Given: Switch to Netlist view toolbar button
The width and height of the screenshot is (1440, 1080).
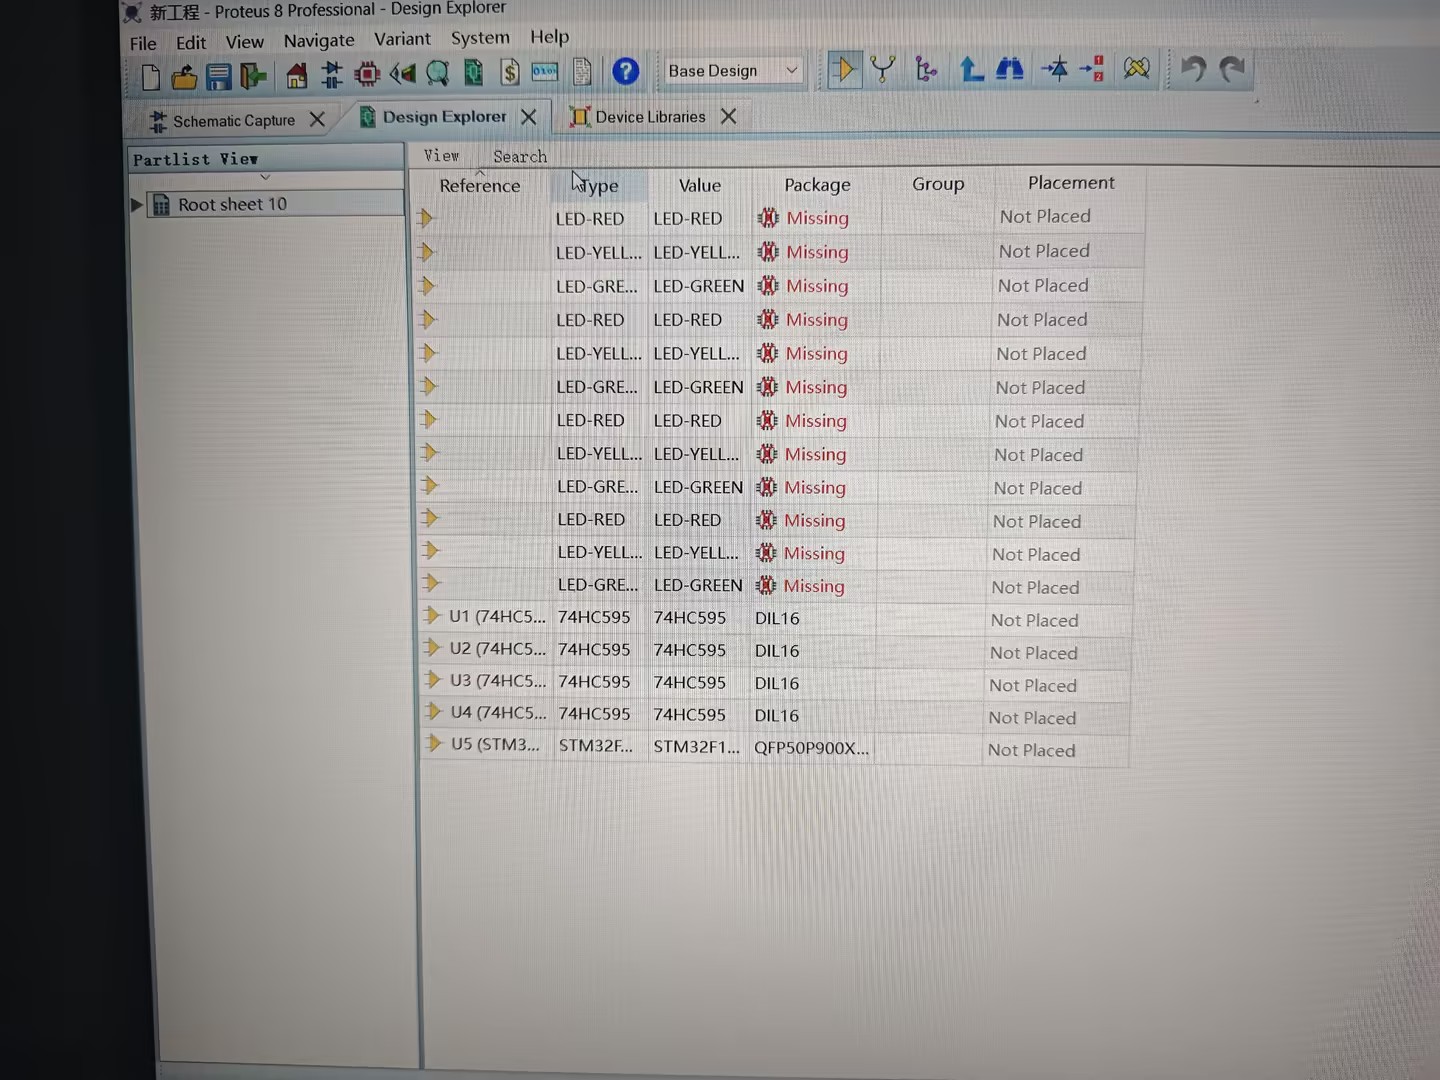Looking at the screenshot, I should pyautogui.click(x=883, y=69).
